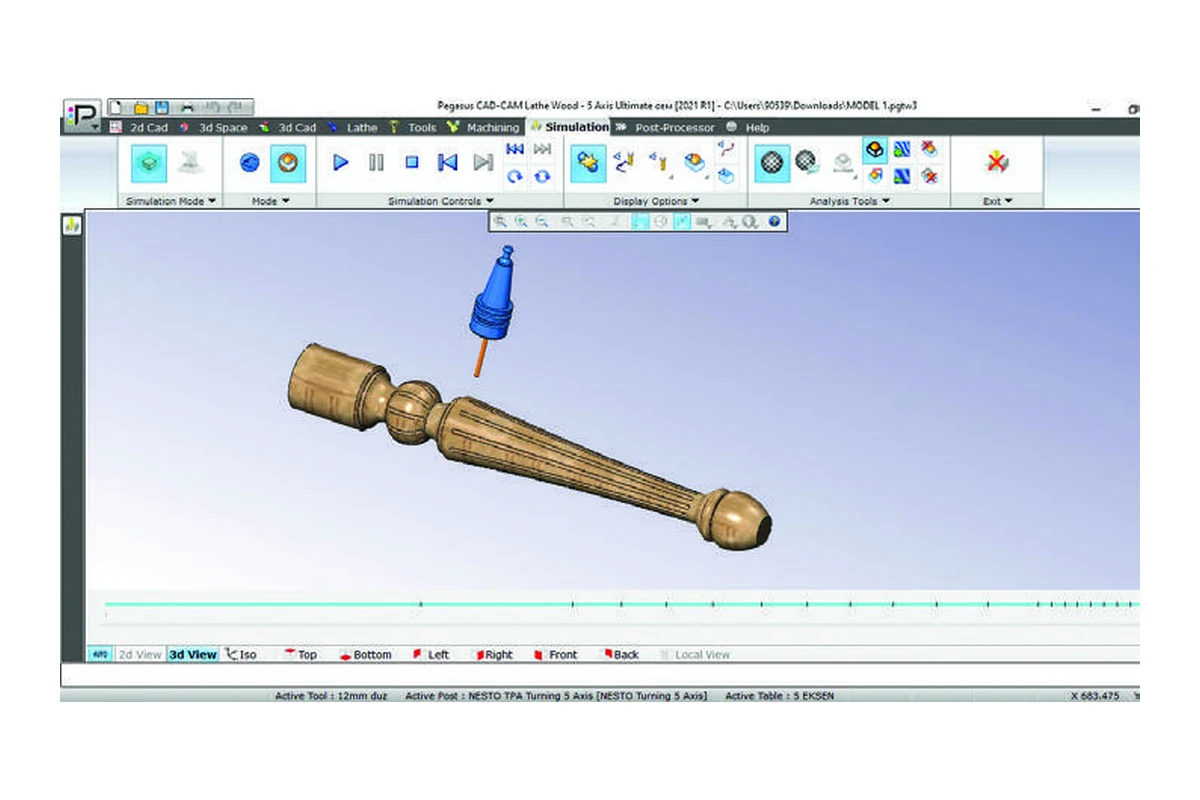Click the 'Active Tool : 12mm duz' status text
This screenshot has width=1200, height=800.
[x=333, y=695]
